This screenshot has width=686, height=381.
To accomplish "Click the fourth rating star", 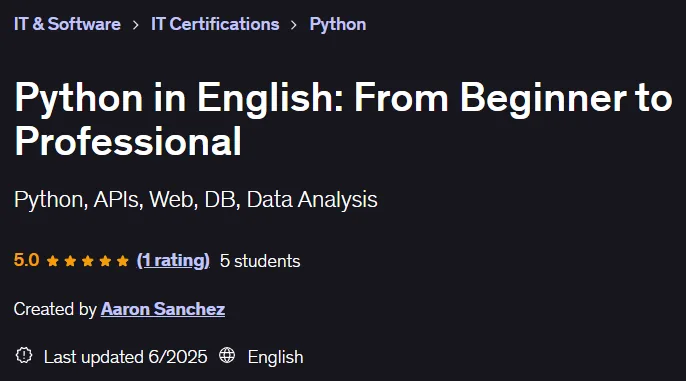I will click(105, 261).
